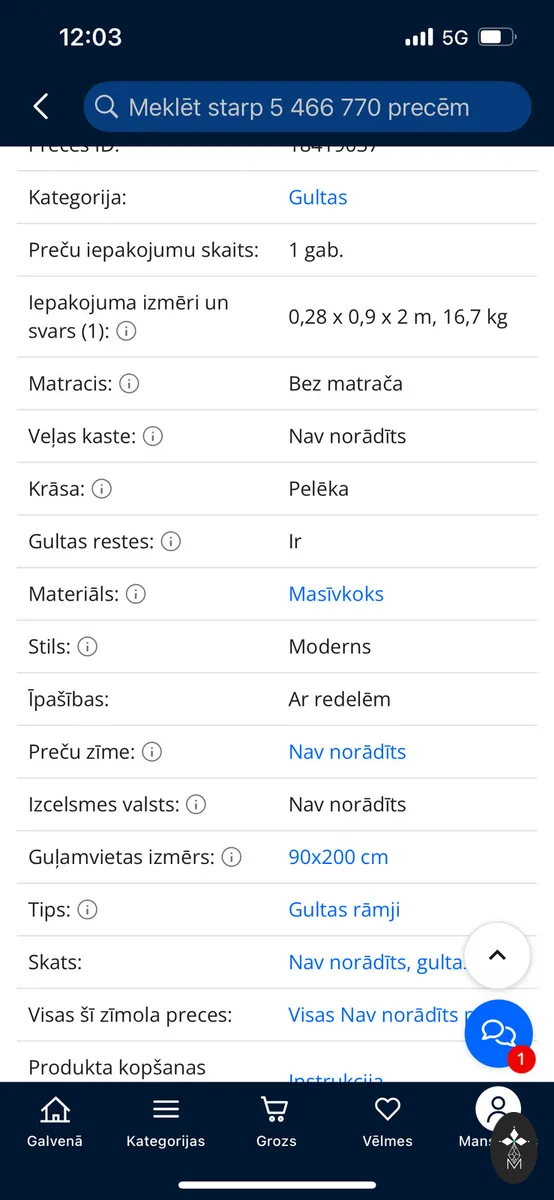The image size is (554, 1200).
Task: Tap the back arrow icon
Action: [x=40, y=107]
